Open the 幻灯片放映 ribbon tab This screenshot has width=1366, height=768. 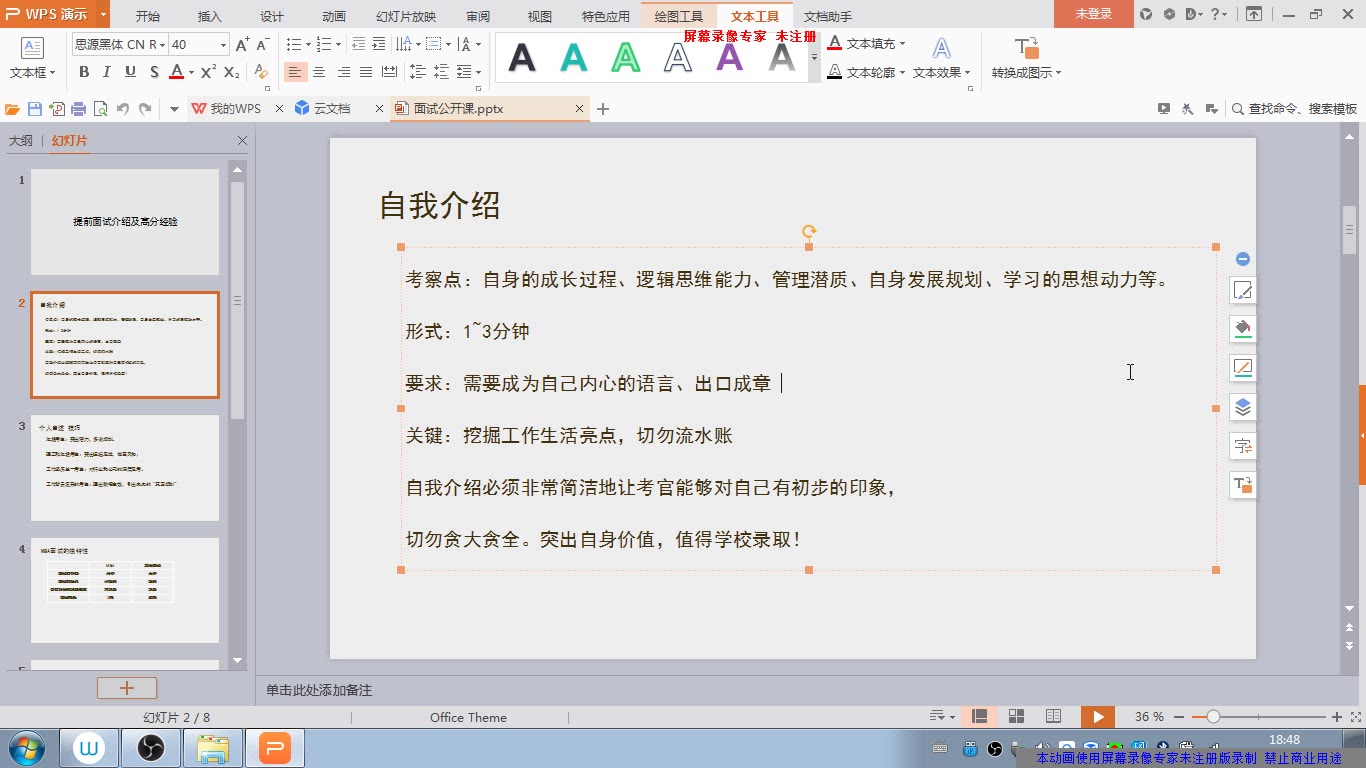pos(406,16)
